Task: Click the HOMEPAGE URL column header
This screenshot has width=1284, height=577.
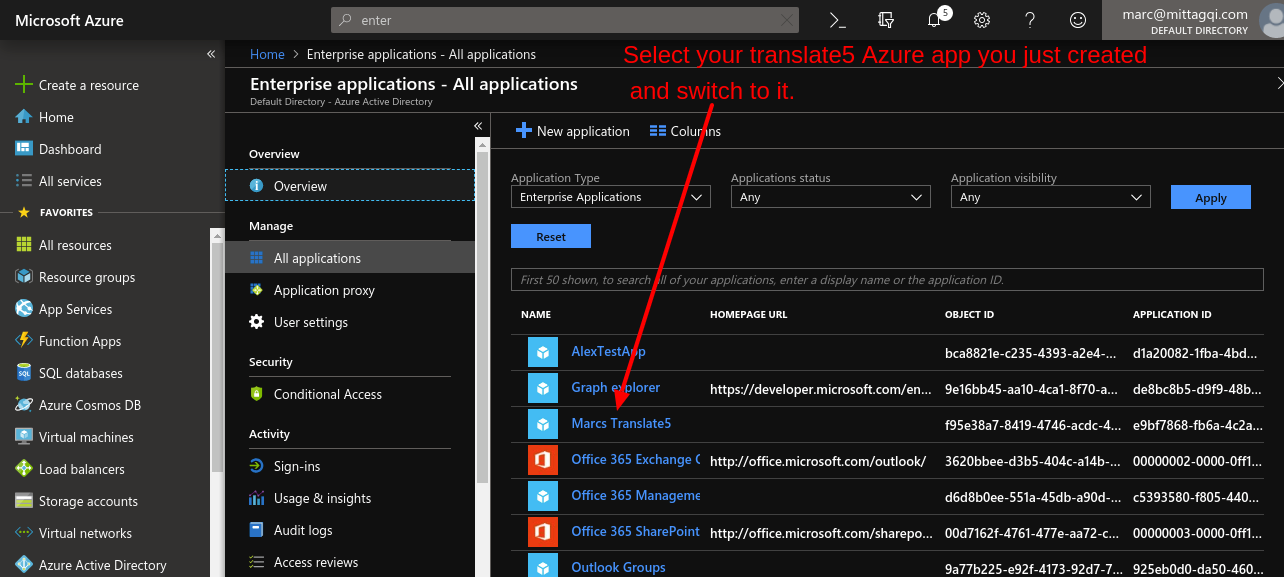Action: [x=748, y=314]
